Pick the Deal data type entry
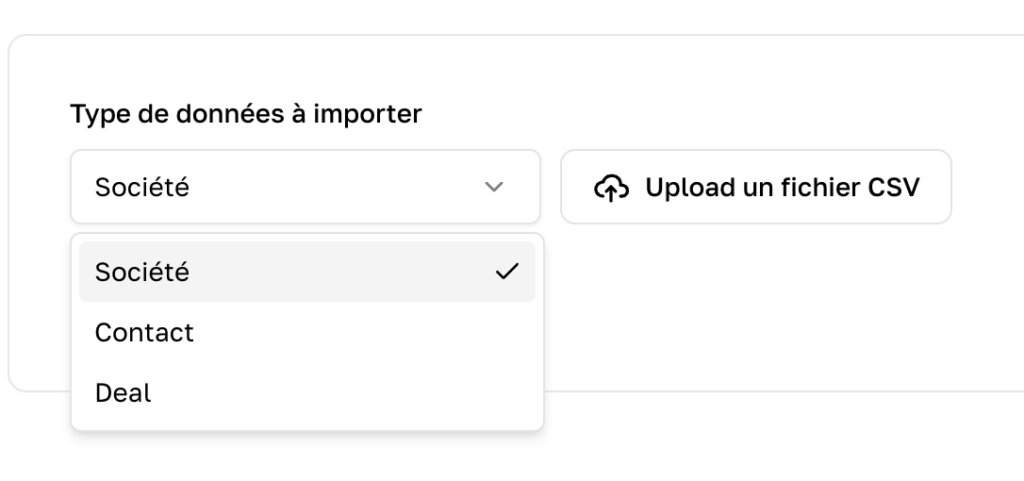The height and width of the screenshot is (481, 1024). click(123, 393)
